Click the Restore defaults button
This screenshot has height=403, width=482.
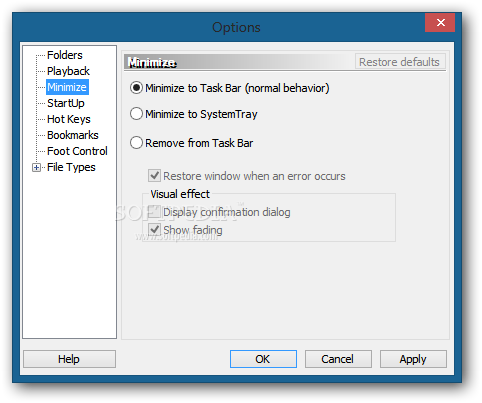[x=399, y=62]
